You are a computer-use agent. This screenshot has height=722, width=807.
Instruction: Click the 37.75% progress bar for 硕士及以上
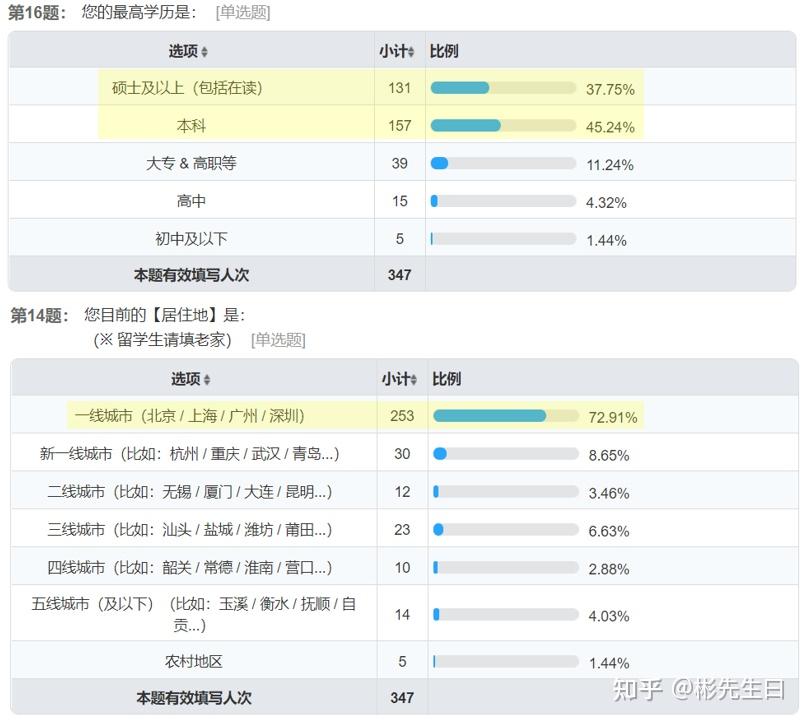[x=503, y=88]
